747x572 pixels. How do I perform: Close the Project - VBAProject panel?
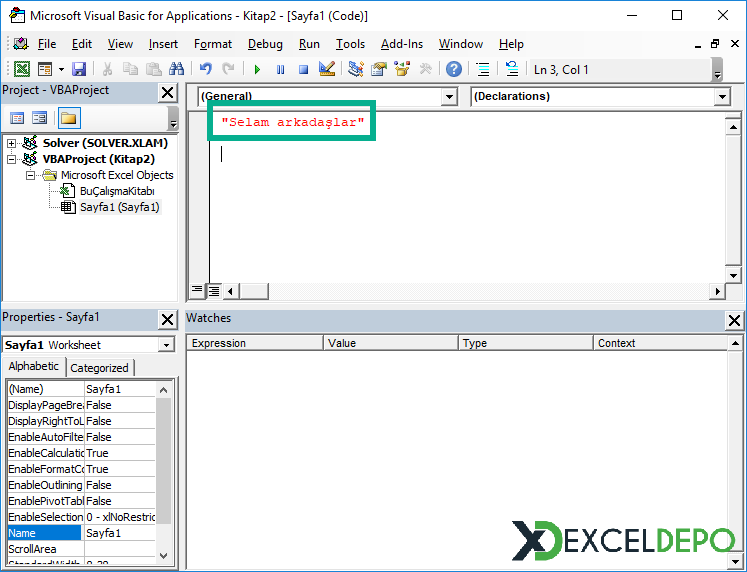point(168,92)
